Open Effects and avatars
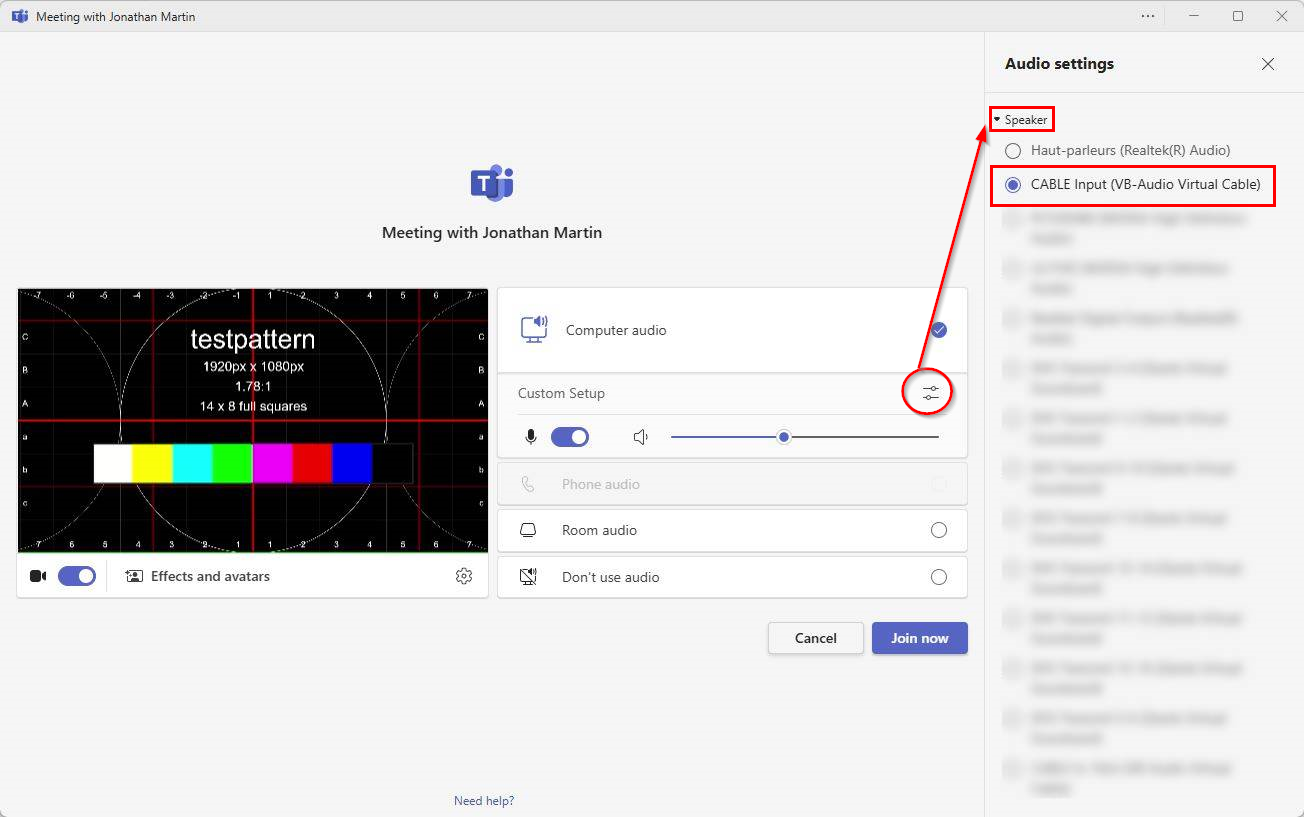This screenshot has height=817, width=1304. [197, 576]
